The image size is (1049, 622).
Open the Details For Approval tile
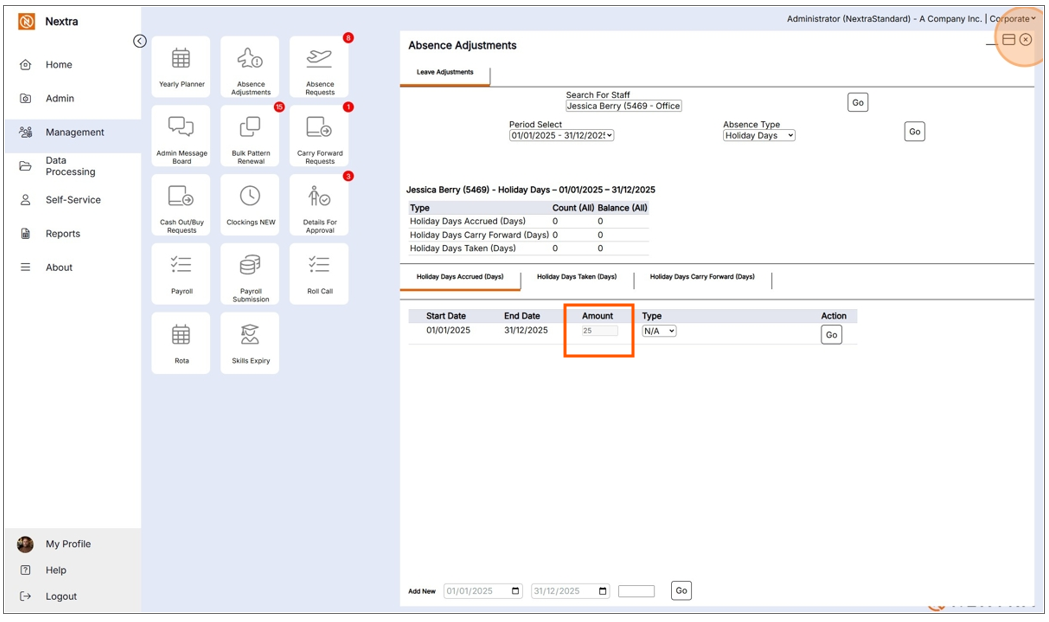pos(319,205)
